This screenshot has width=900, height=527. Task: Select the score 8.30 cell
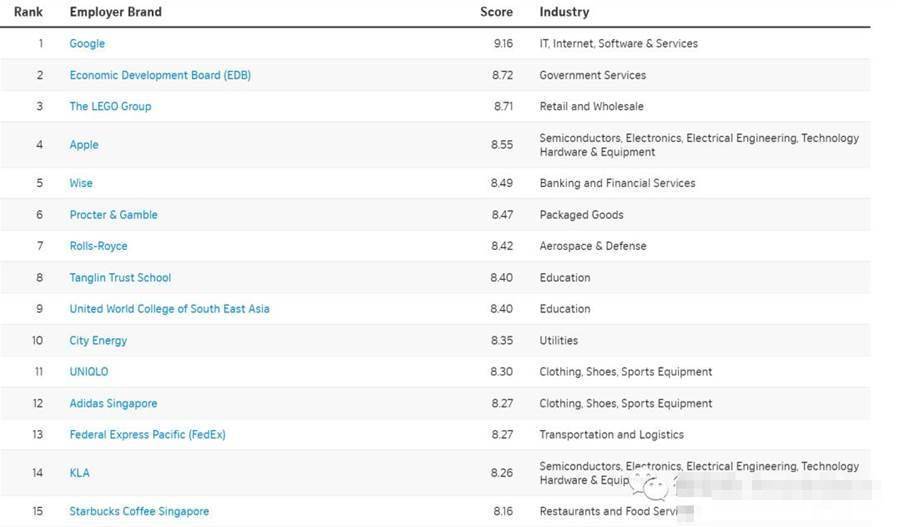click(502, 371)
